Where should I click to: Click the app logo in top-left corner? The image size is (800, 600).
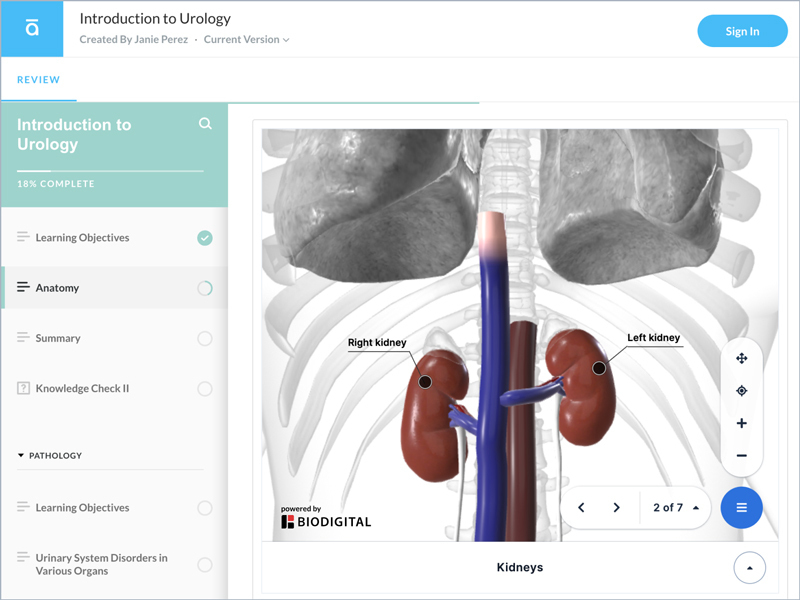32,29
